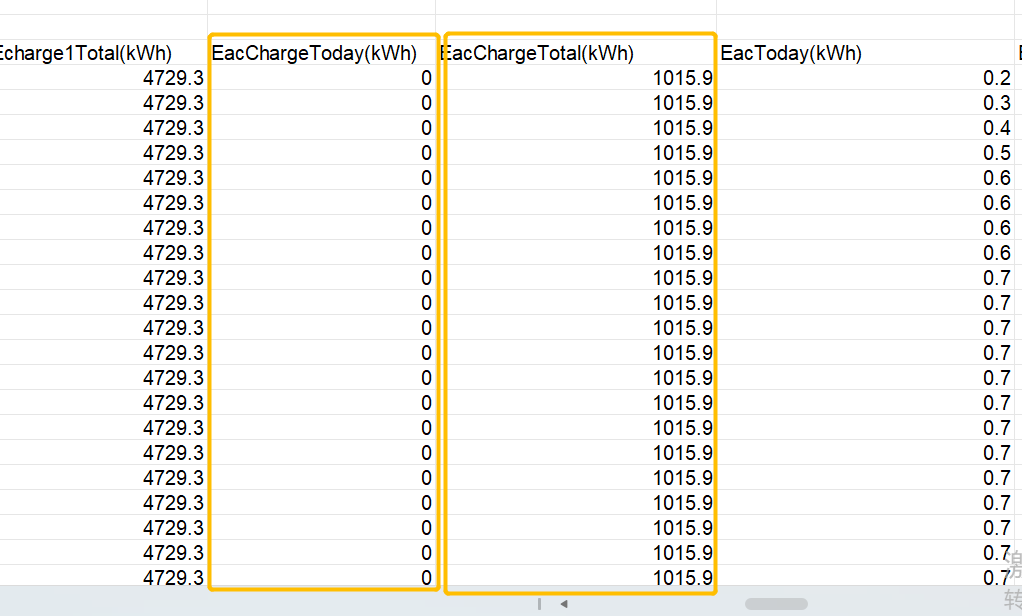Image resolution: width=1022 pixels, height=616 pixels.
Task: Select the cell containing 0.2 in EacToday
Action: coord(866,78)
